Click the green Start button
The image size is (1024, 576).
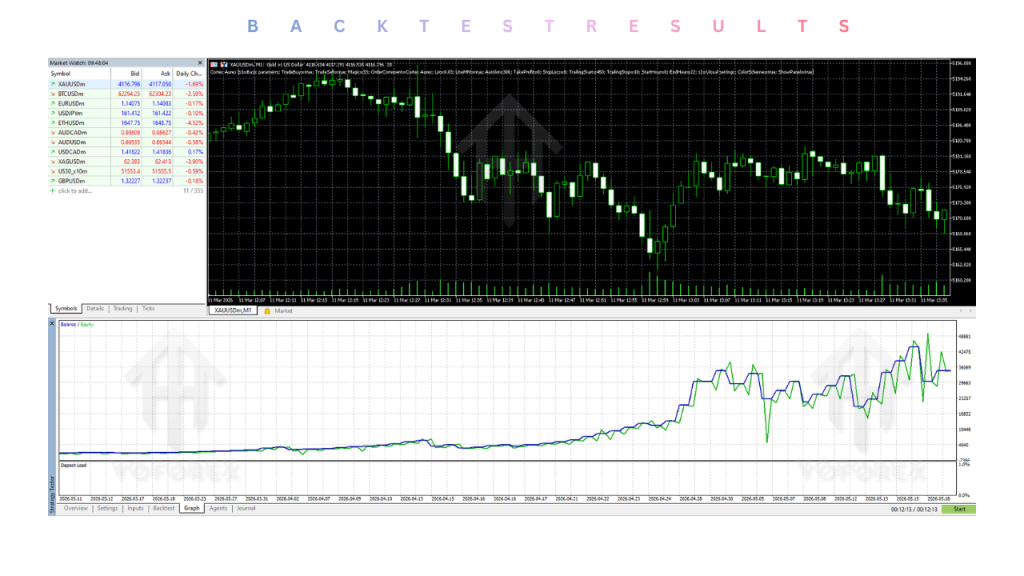click(x=959, y=509)
